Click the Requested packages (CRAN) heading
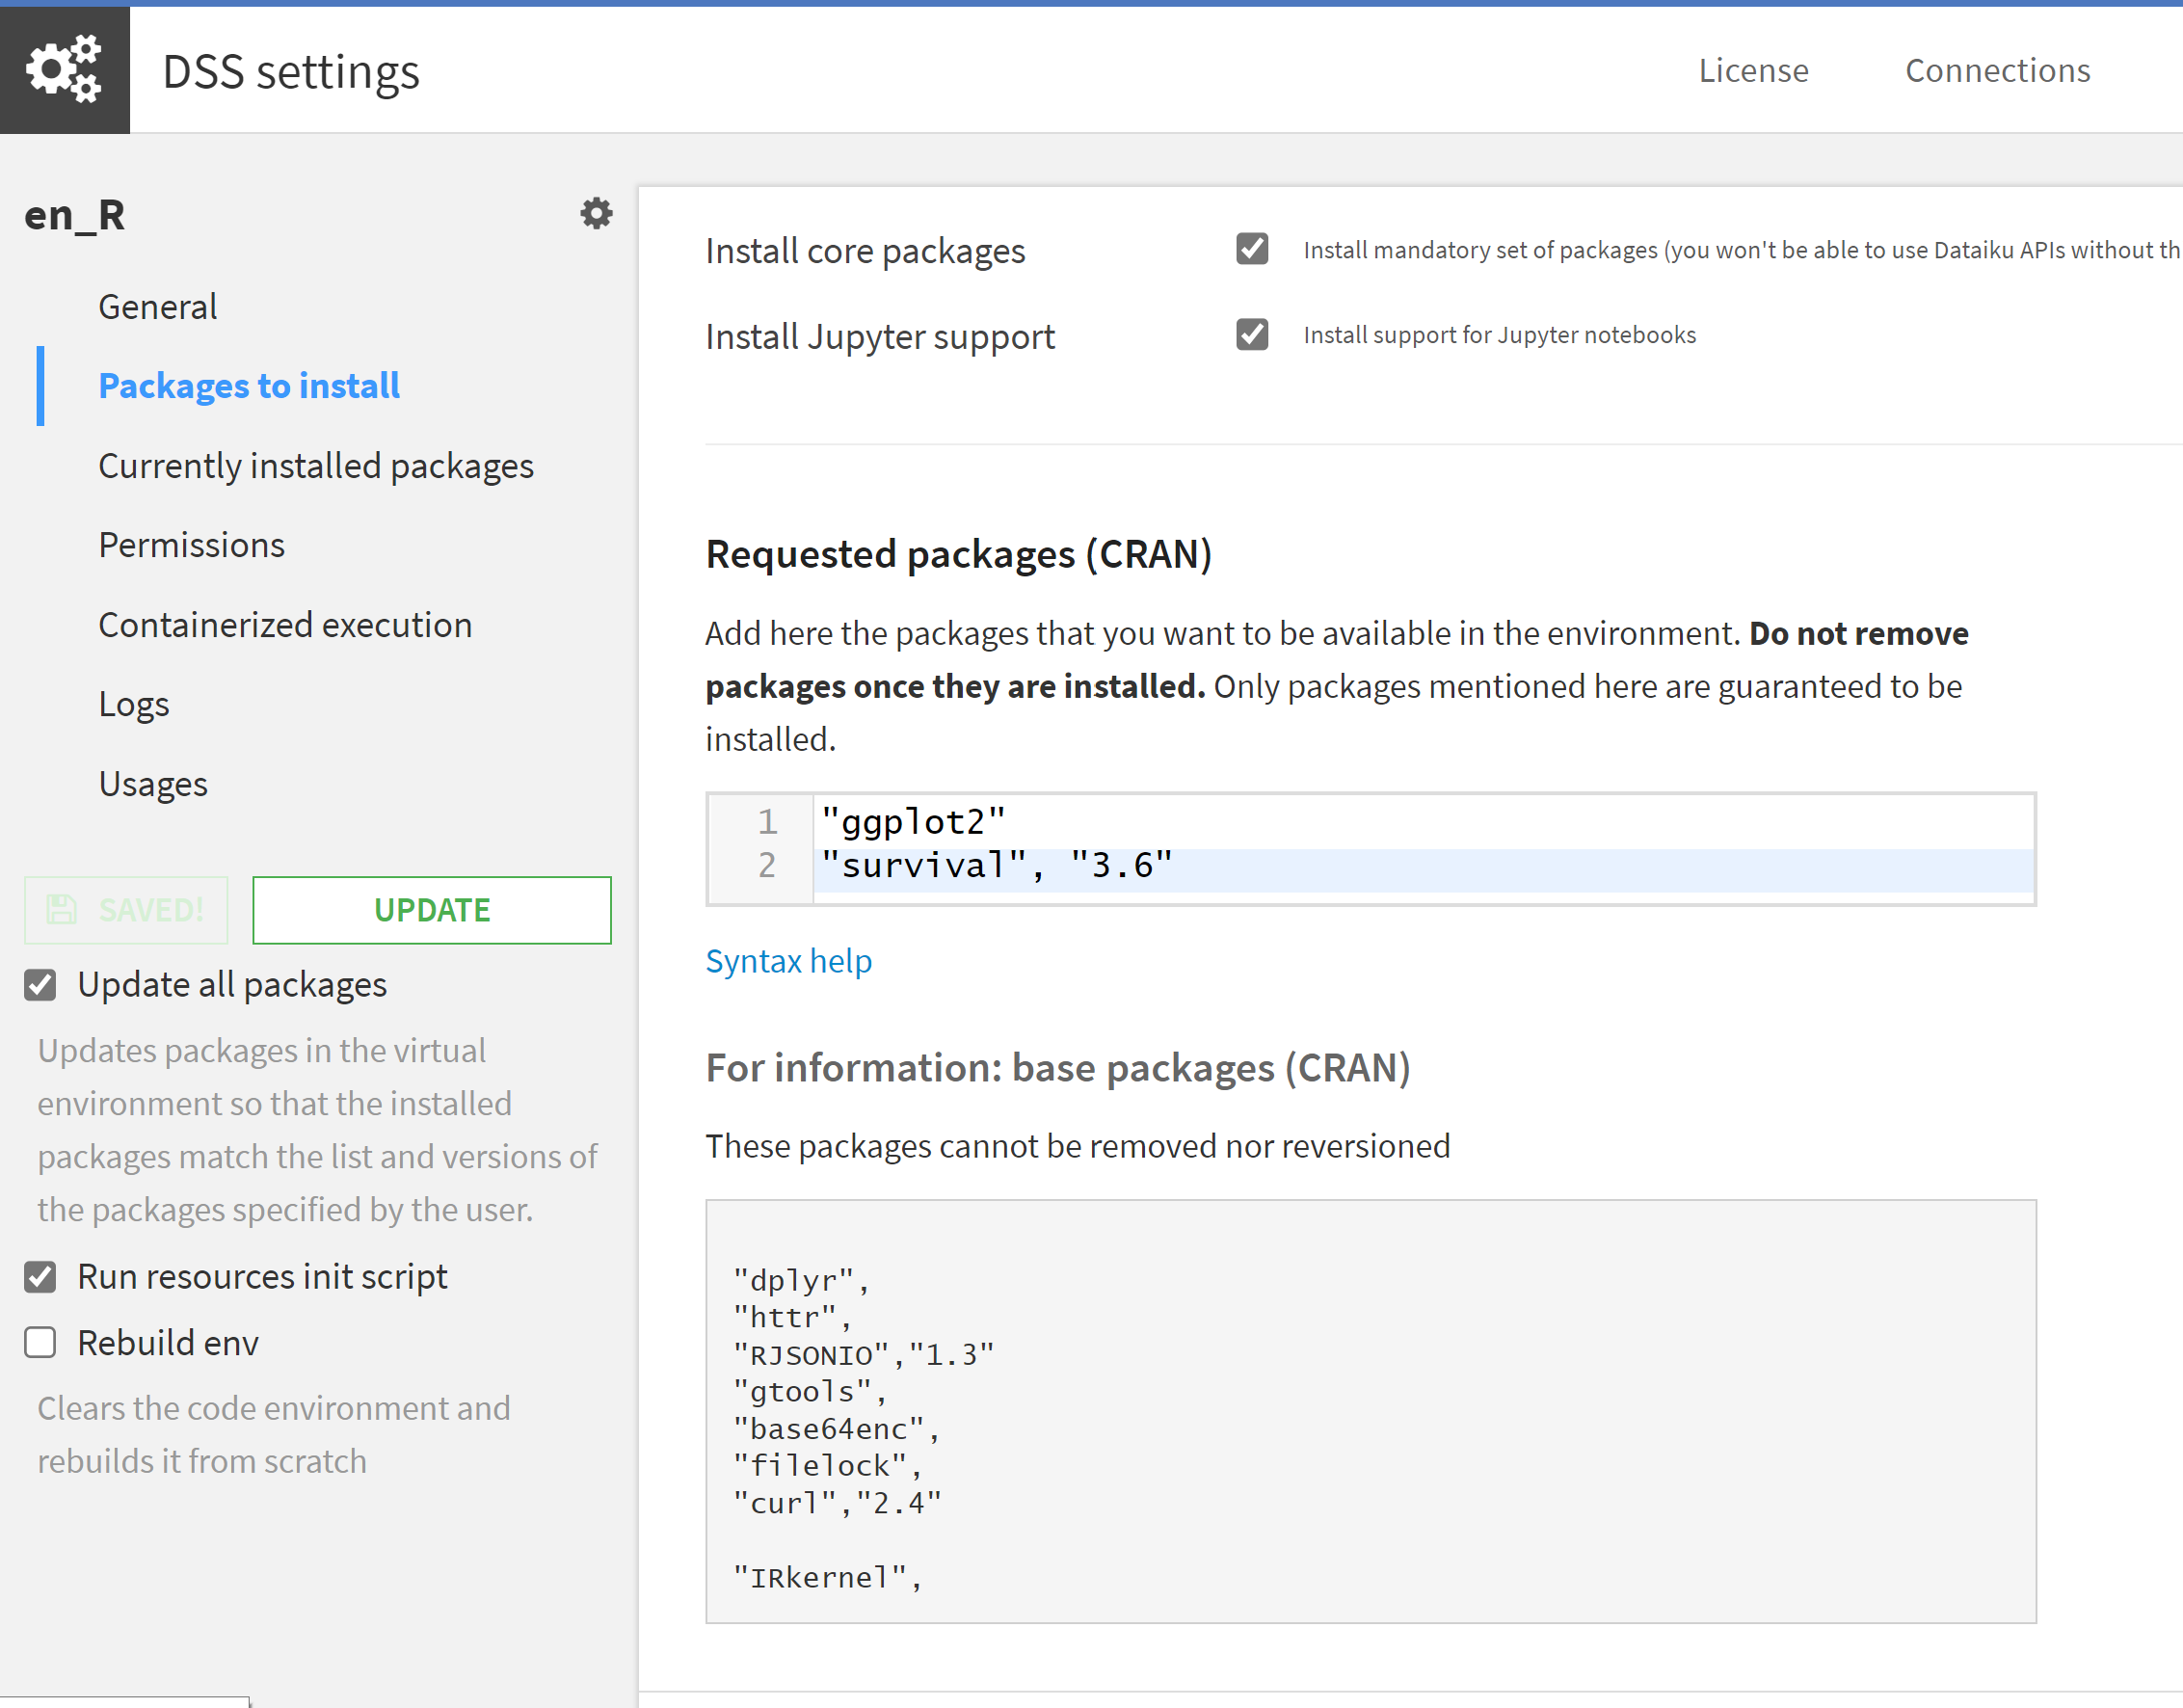This screenshot has height=1708, width=2183. 958,554
